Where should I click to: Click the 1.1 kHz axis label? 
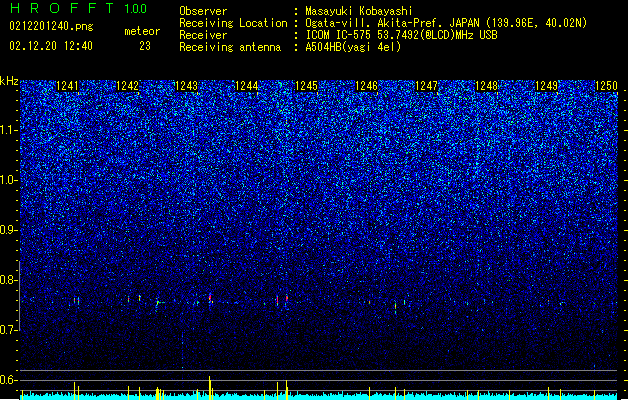tap(9, 130)
